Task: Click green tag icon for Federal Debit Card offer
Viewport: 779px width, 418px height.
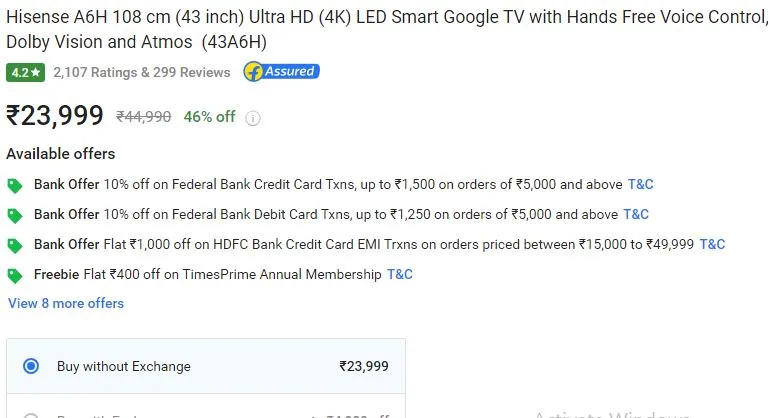Action: 15,216
